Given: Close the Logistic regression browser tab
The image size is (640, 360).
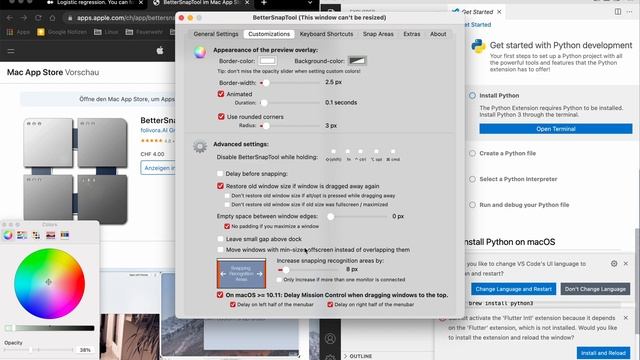Looking at the screenshot, I should (x=141, y=3).
